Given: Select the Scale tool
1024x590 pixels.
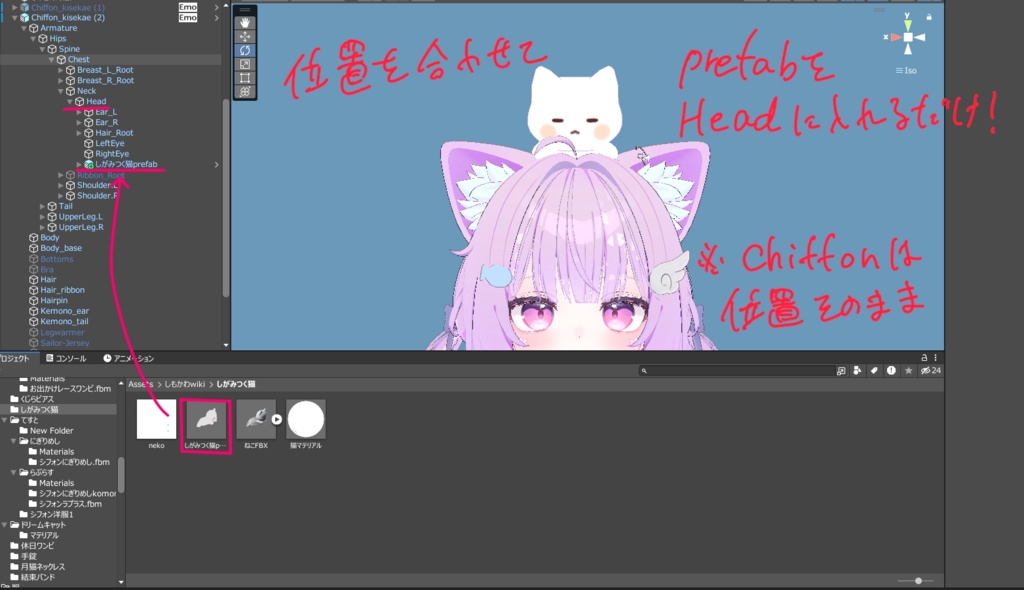Looking at the screenshot, I should (x=245, y=64).
